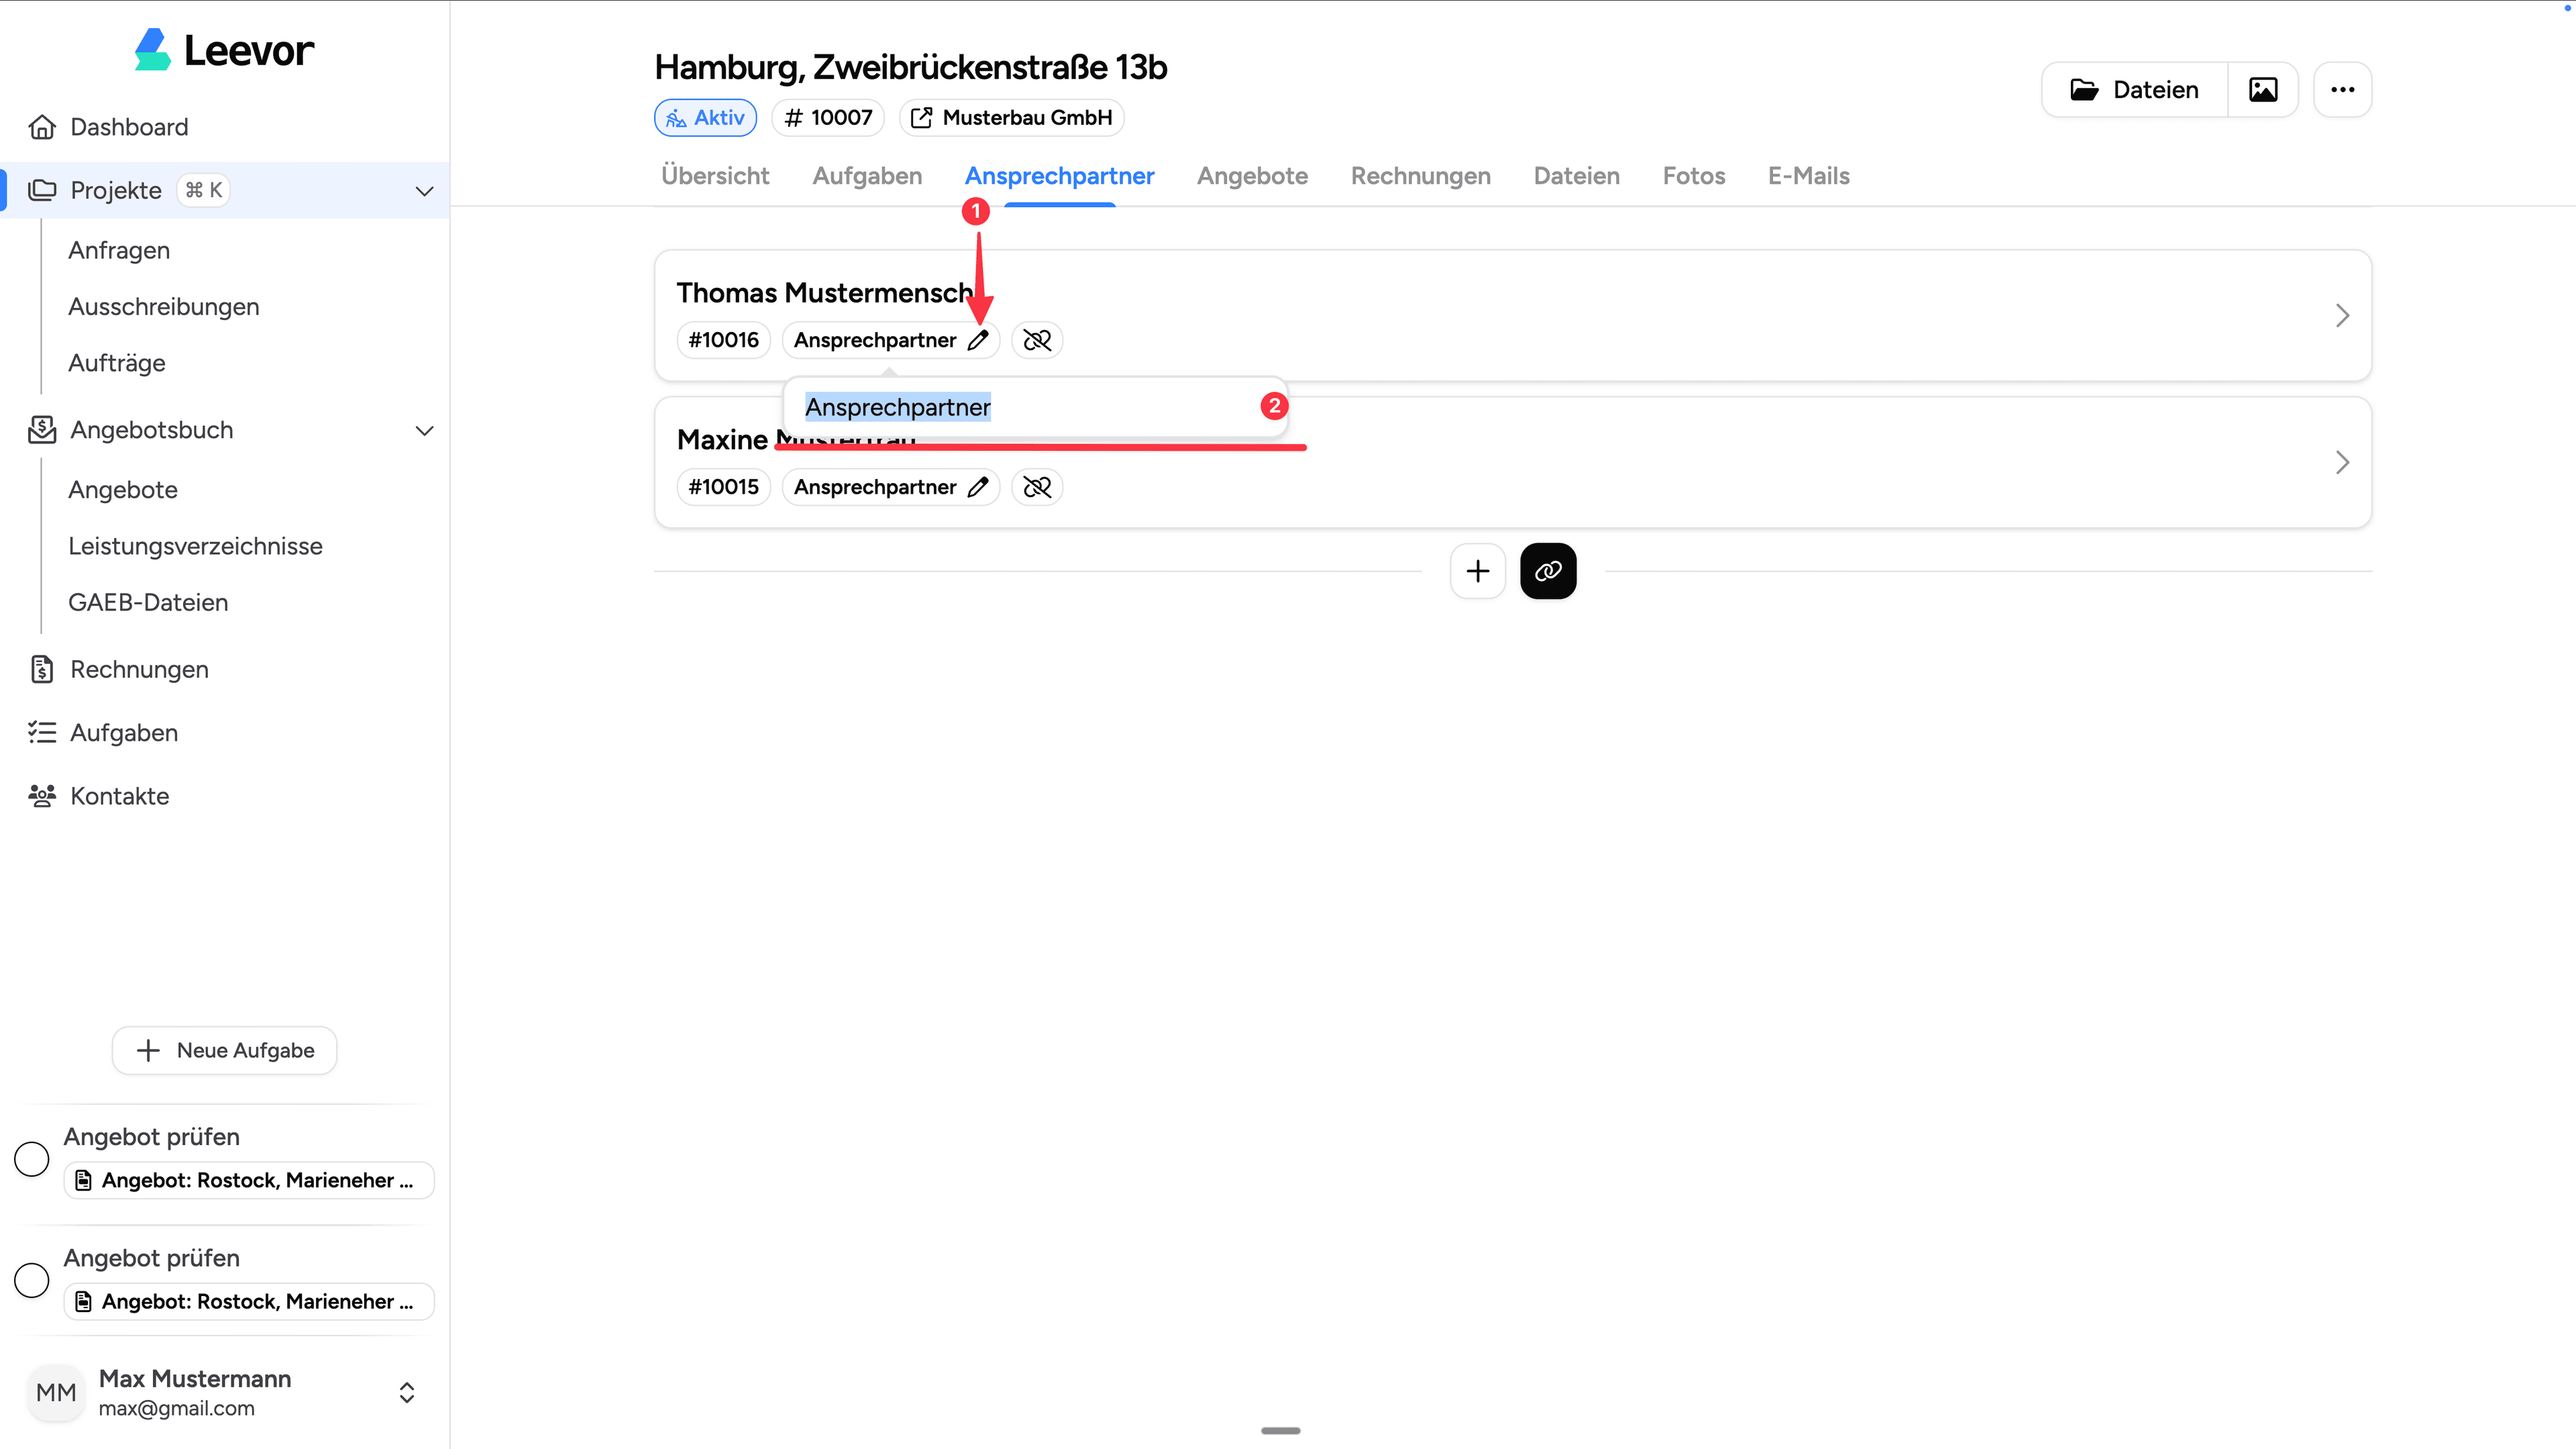
Task: Click the Neue Aufgabe button
Action: [224, 1050]
